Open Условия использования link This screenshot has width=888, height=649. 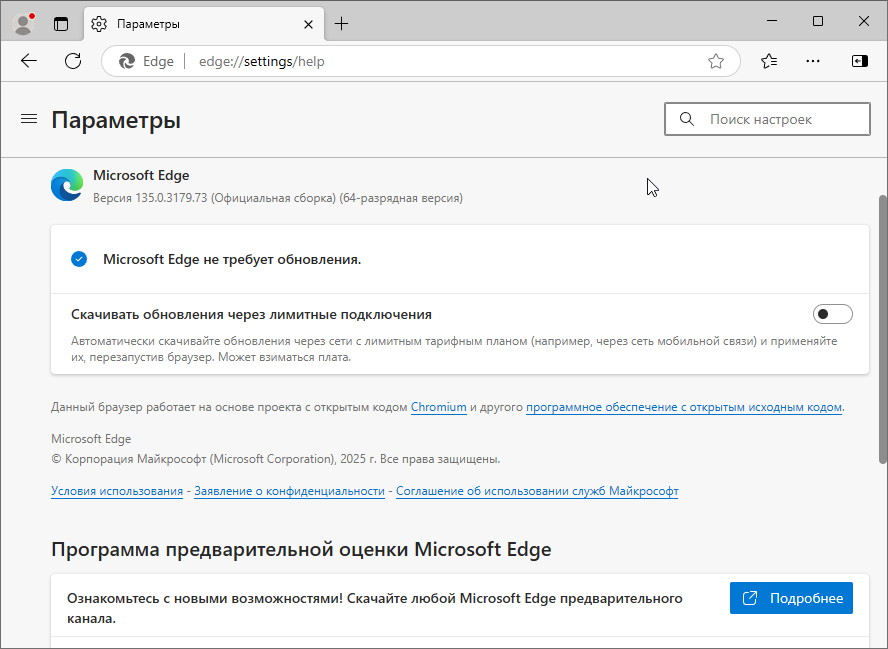pyautogui.click(x=117, y=491)
